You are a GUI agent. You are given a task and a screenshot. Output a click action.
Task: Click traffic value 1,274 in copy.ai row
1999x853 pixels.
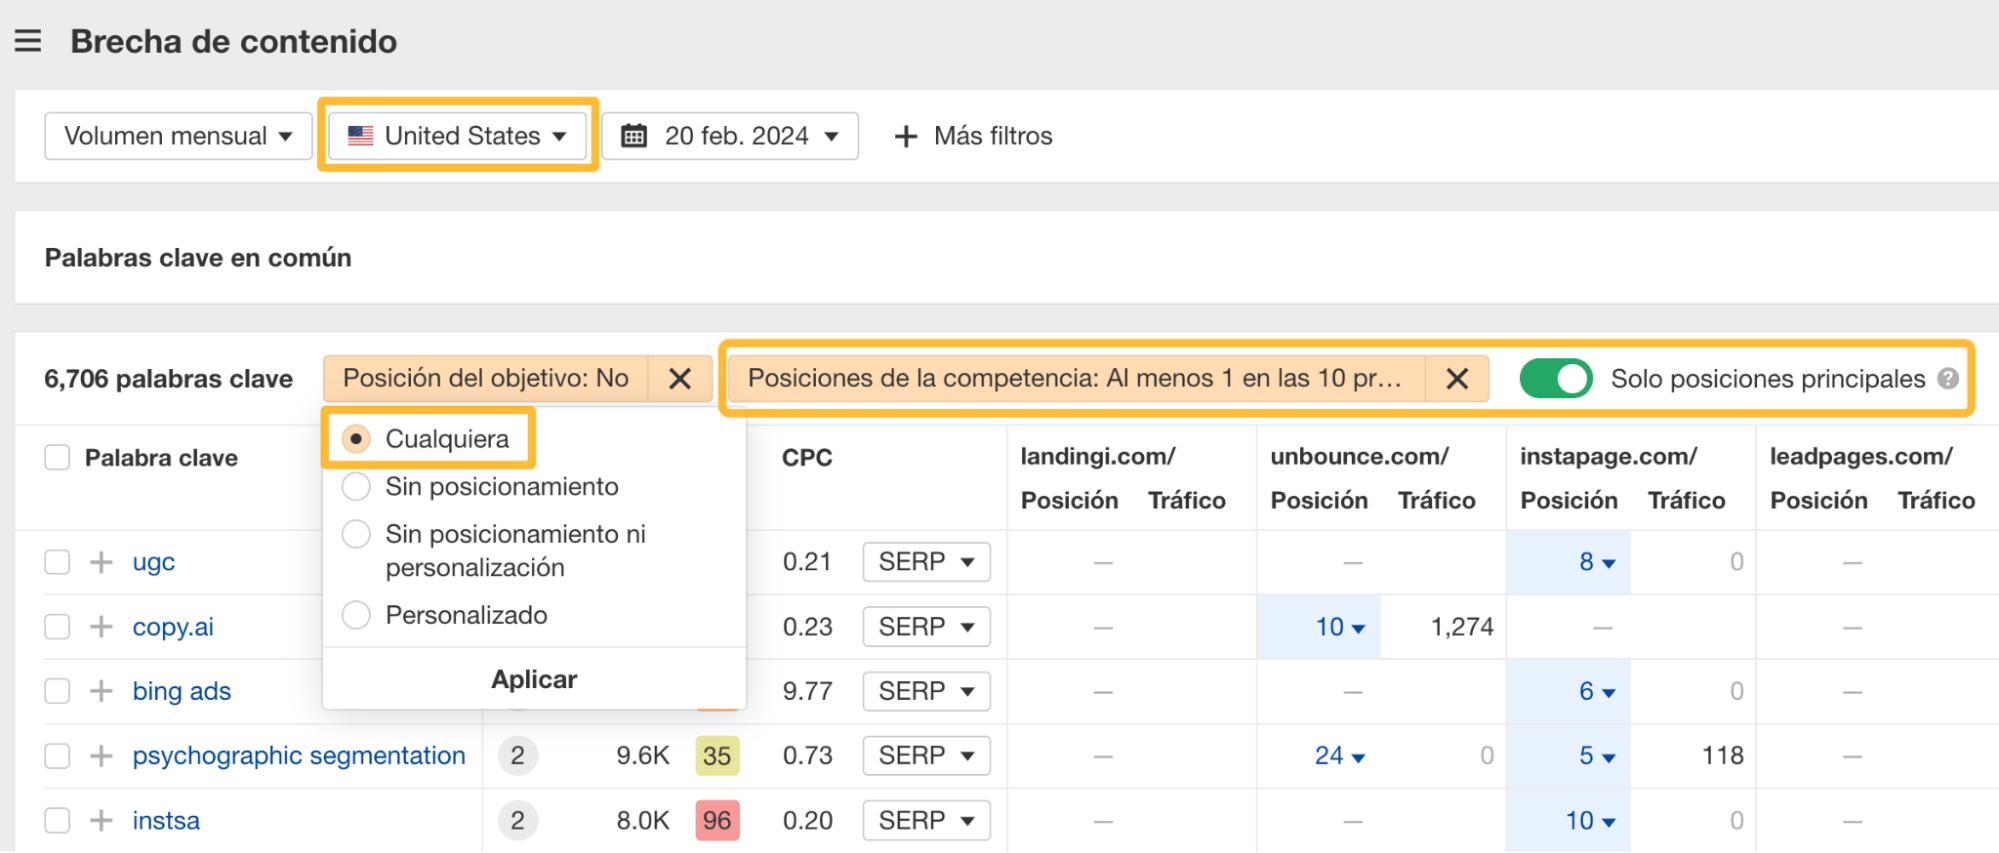pos(1462,627)
